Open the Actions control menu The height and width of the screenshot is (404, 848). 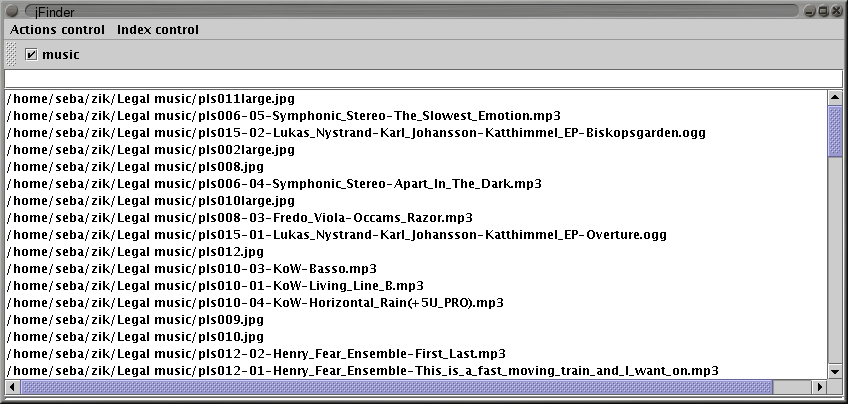tap(57, 30)
